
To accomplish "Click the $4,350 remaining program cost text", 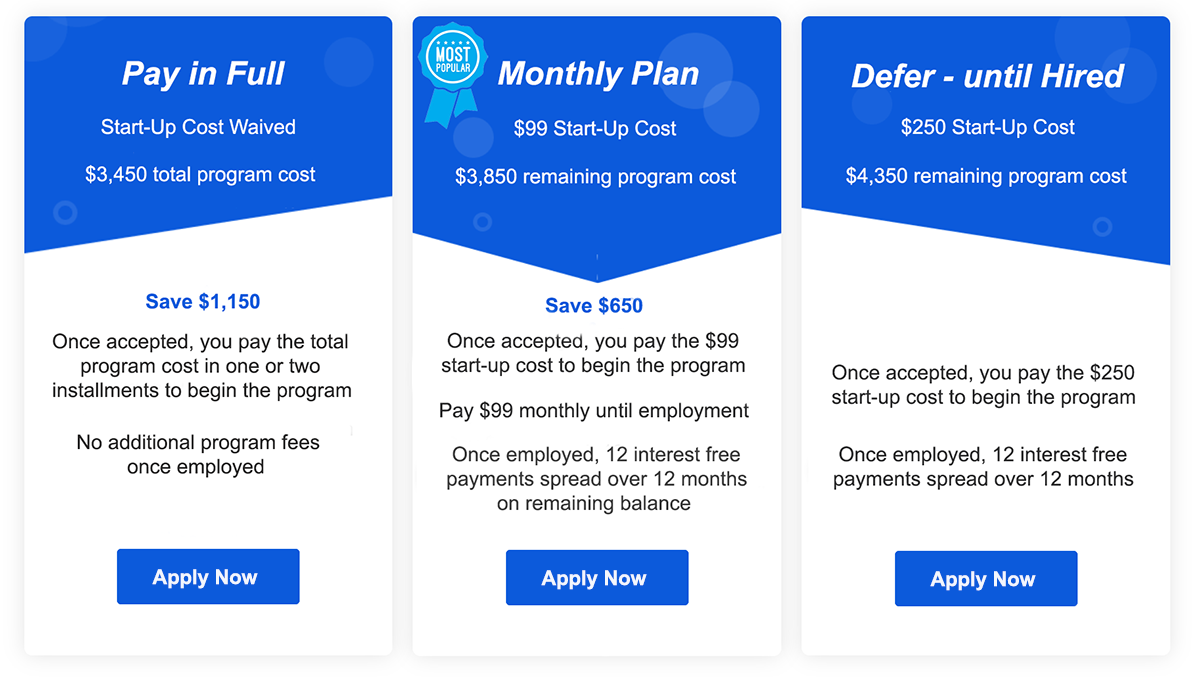I will tap(986, 176).
